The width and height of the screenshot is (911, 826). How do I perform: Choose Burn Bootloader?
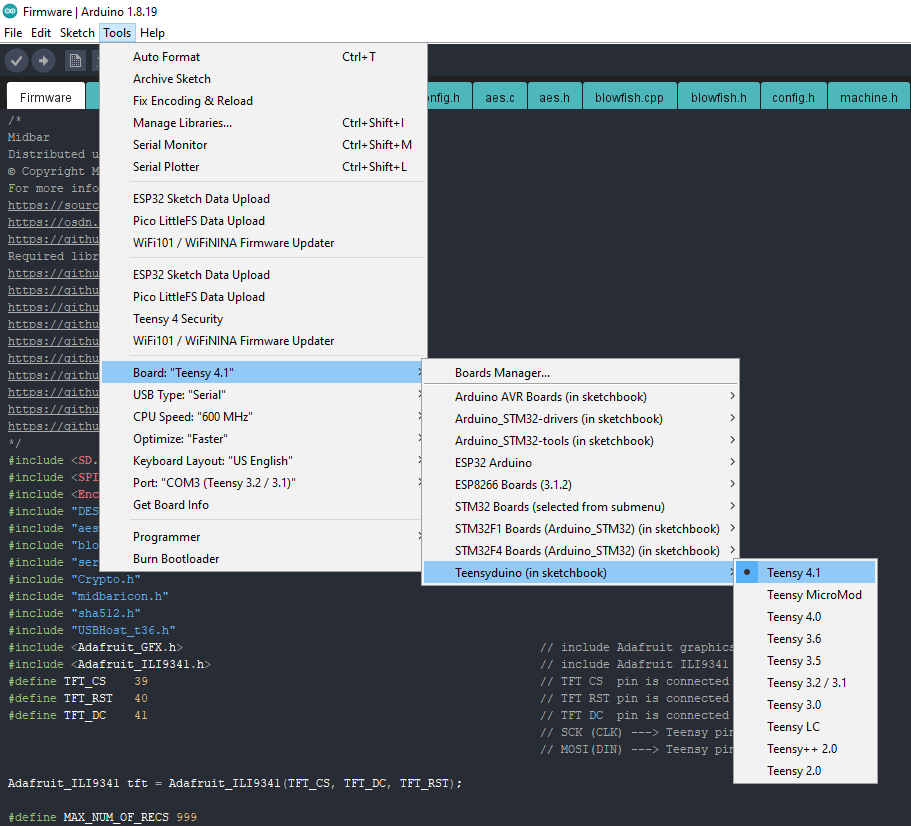coord(263,559)
